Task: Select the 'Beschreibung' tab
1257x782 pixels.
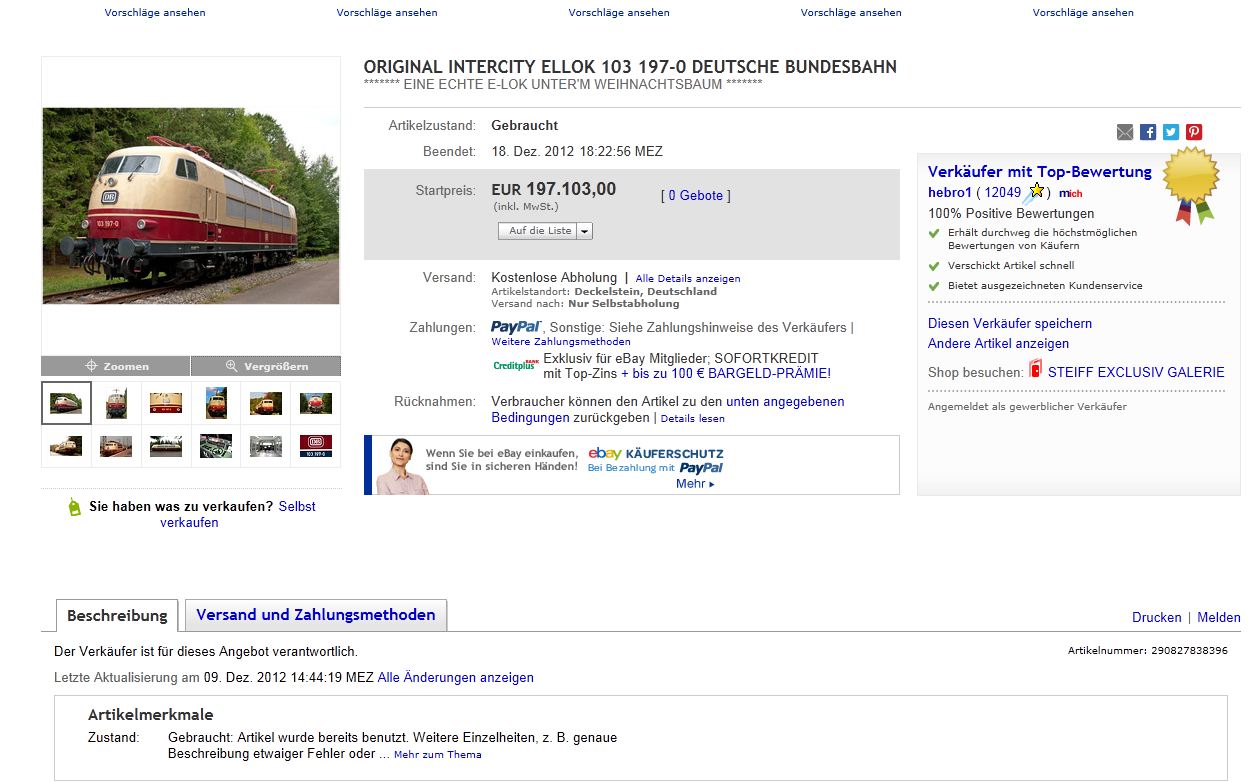Action: pos(117,616)
